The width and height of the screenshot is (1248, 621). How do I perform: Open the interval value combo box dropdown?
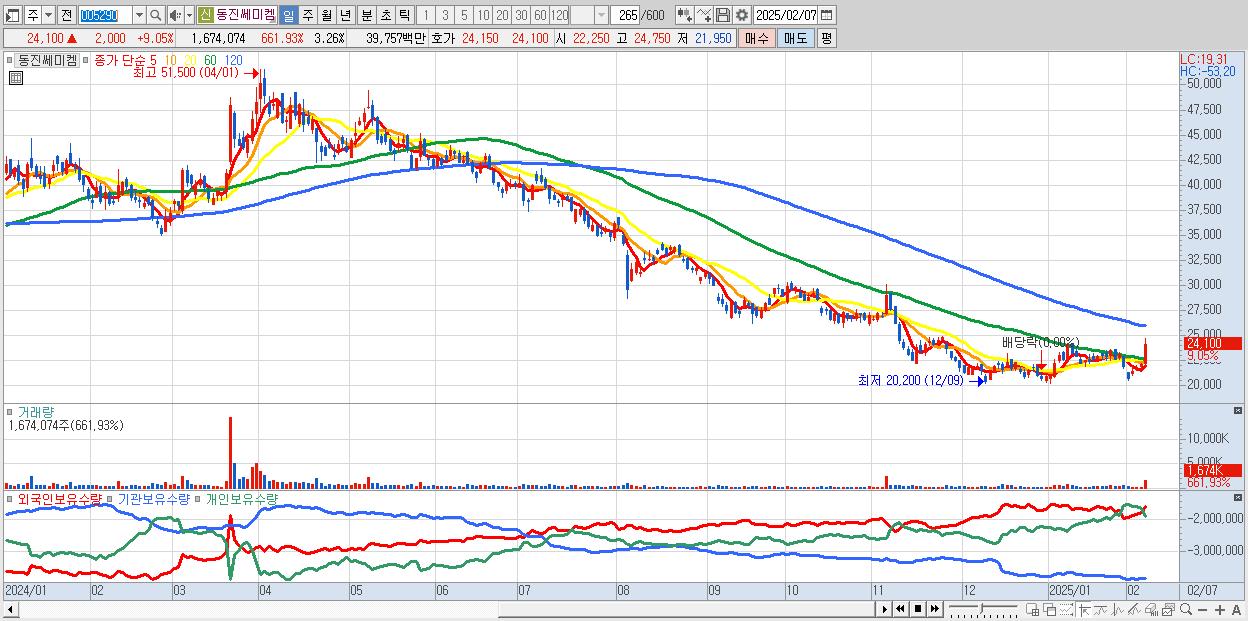tap(601, 15)
